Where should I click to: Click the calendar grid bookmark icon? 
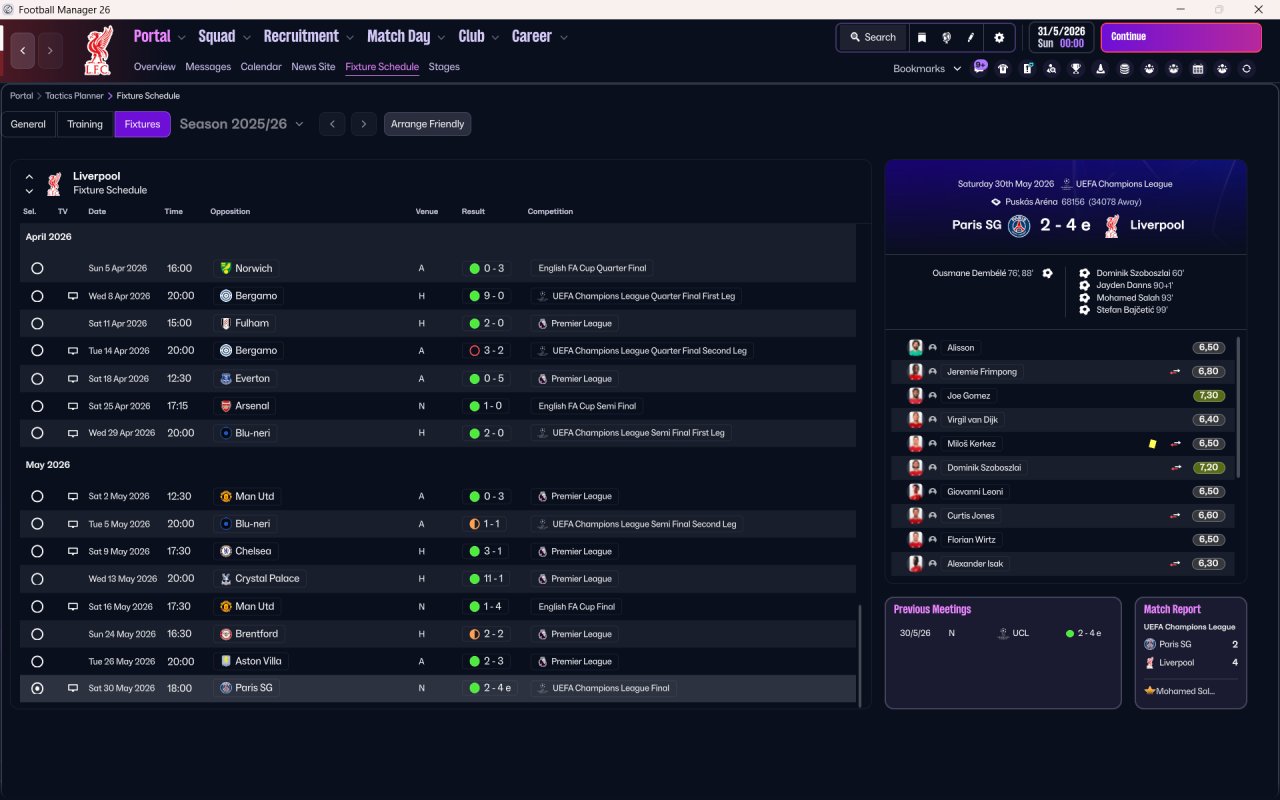point(1198,69)
